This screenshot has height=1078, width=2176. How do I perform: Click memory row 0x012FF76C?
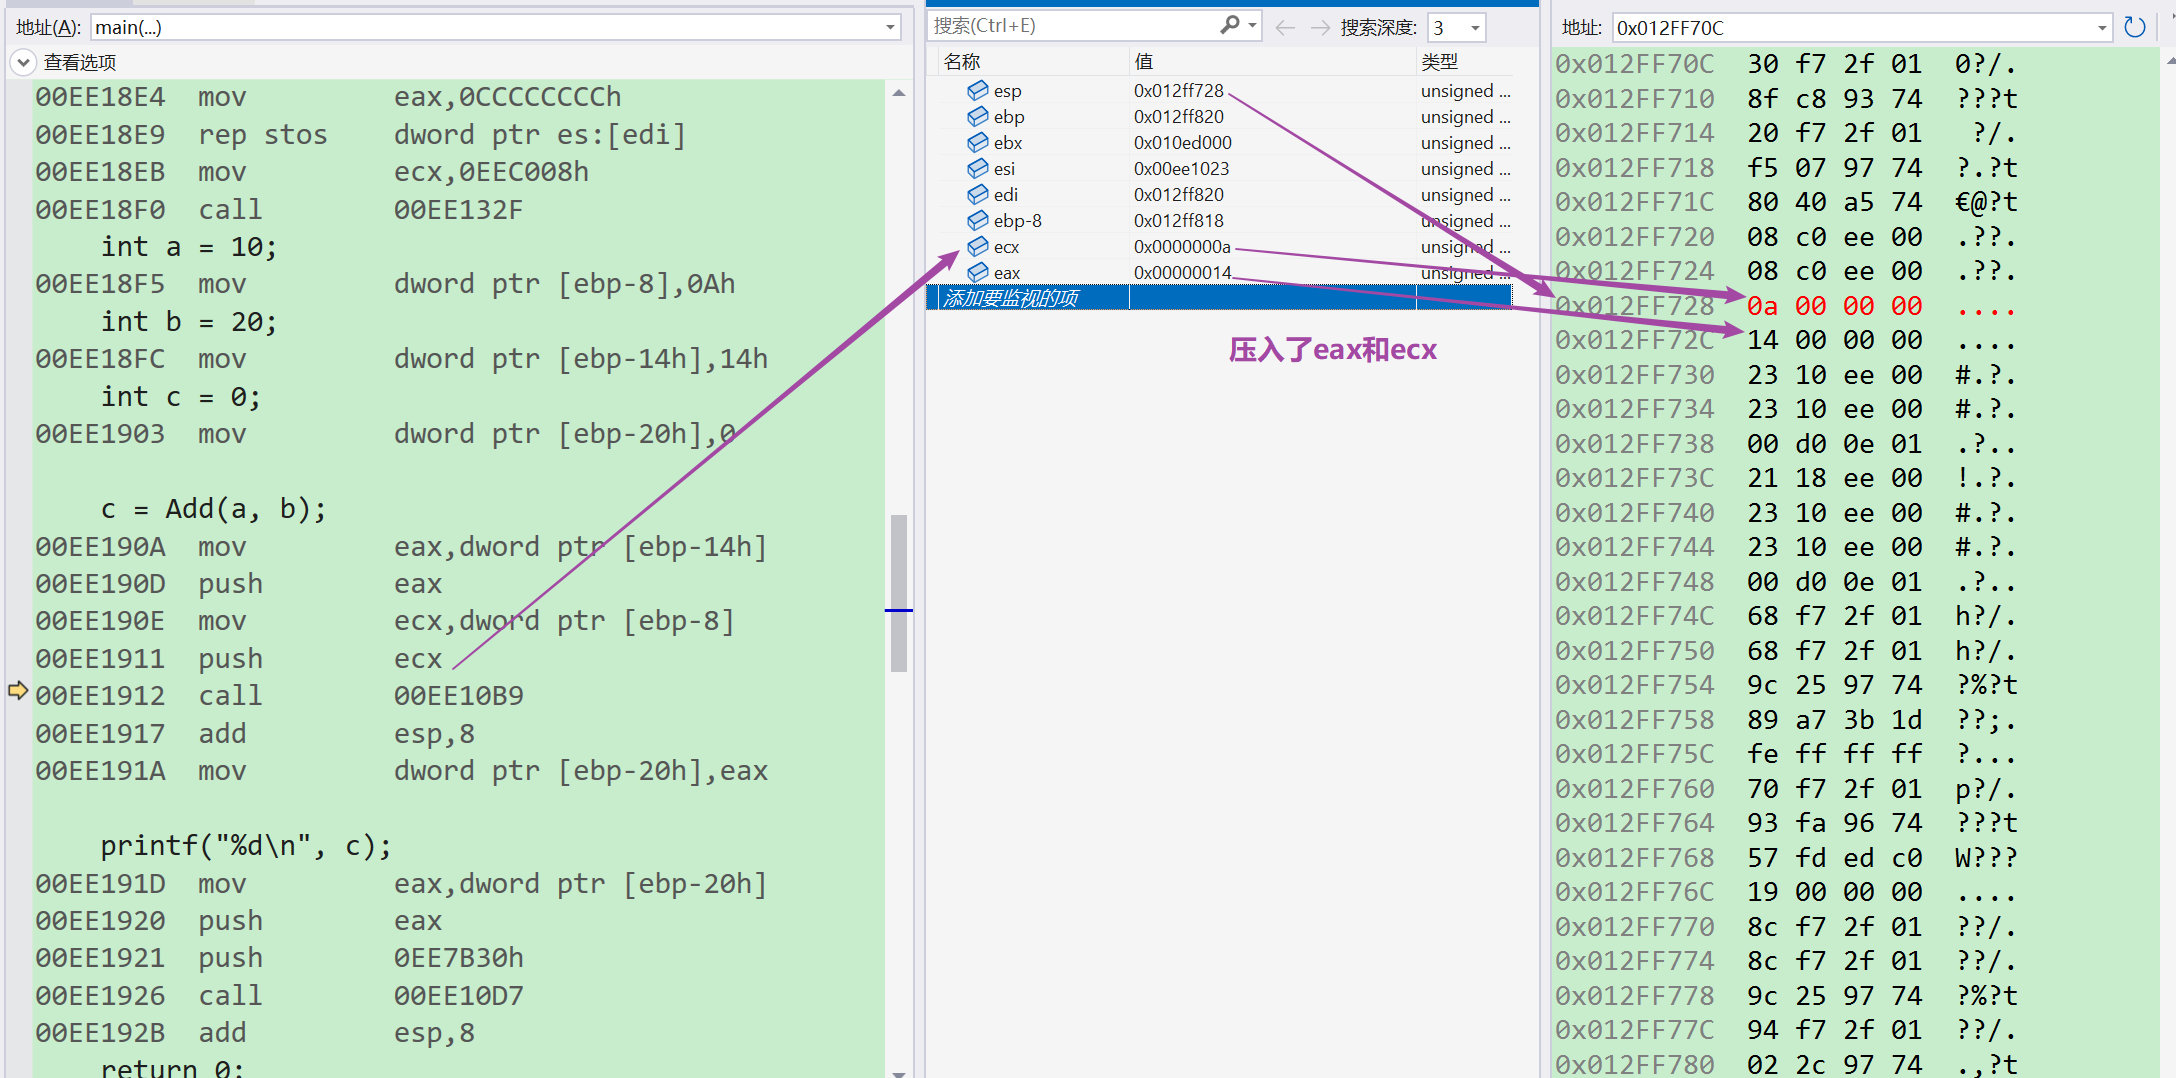point(1785,892)
